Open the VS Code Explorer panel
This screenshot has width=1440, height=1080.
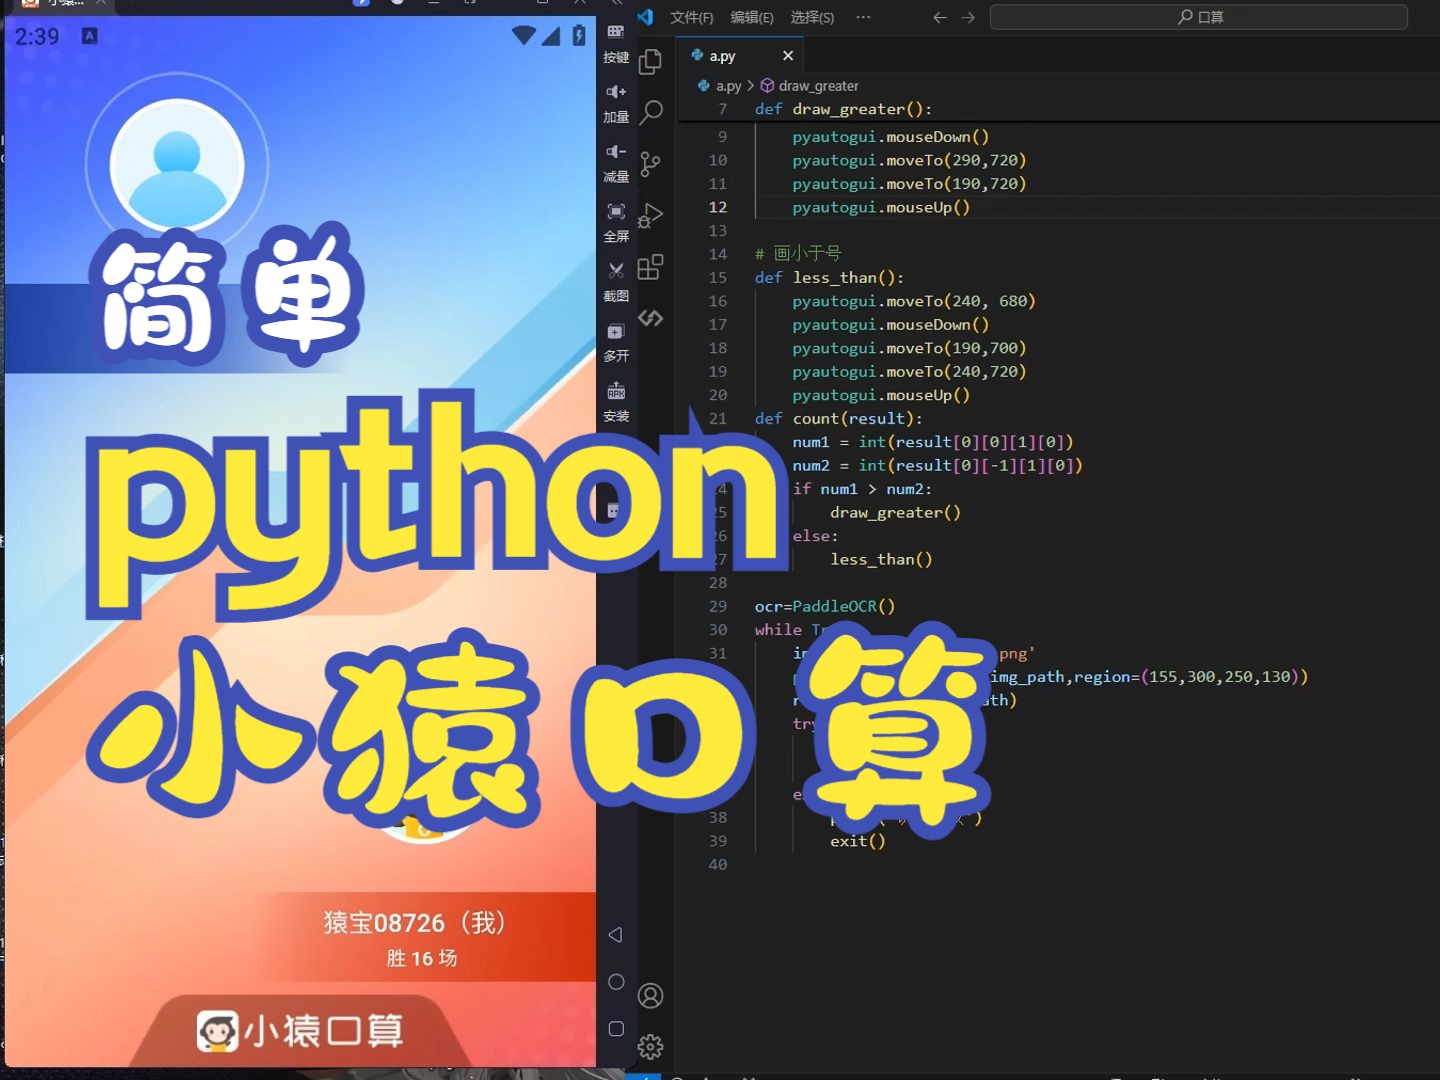coord(651,61)
